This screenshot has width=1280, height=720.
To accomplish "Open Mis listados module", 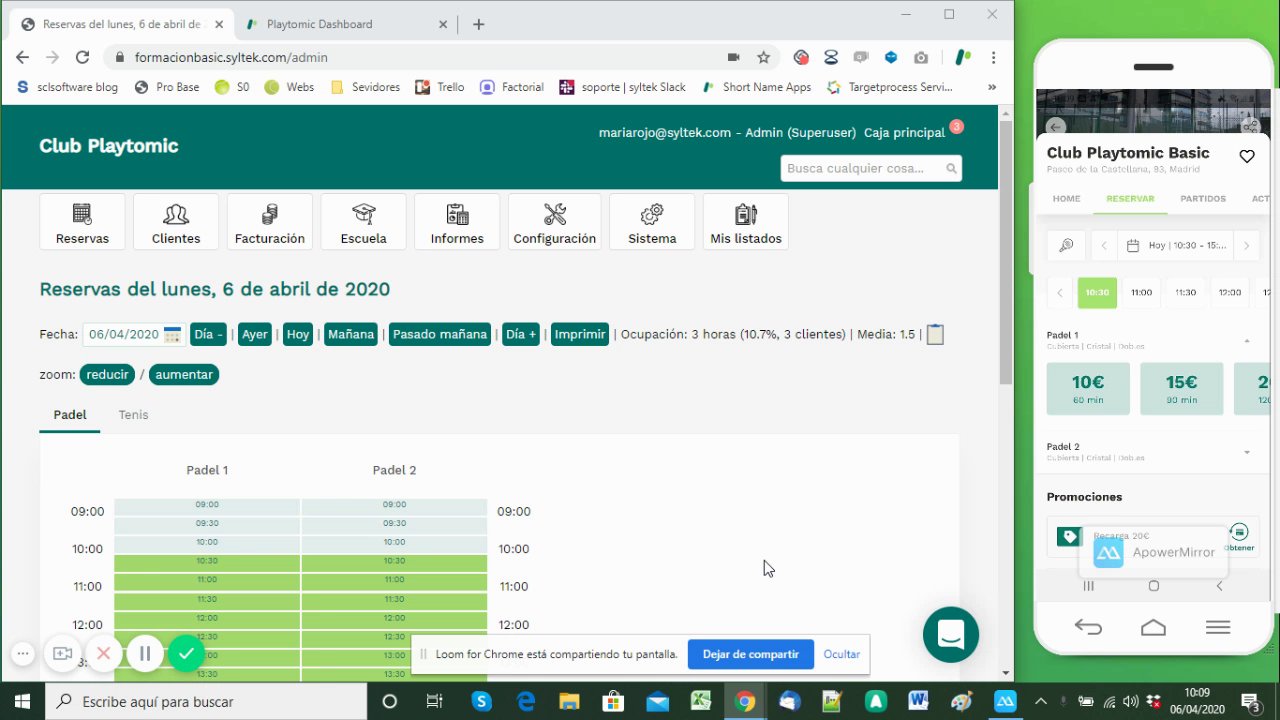I will 746,222.
